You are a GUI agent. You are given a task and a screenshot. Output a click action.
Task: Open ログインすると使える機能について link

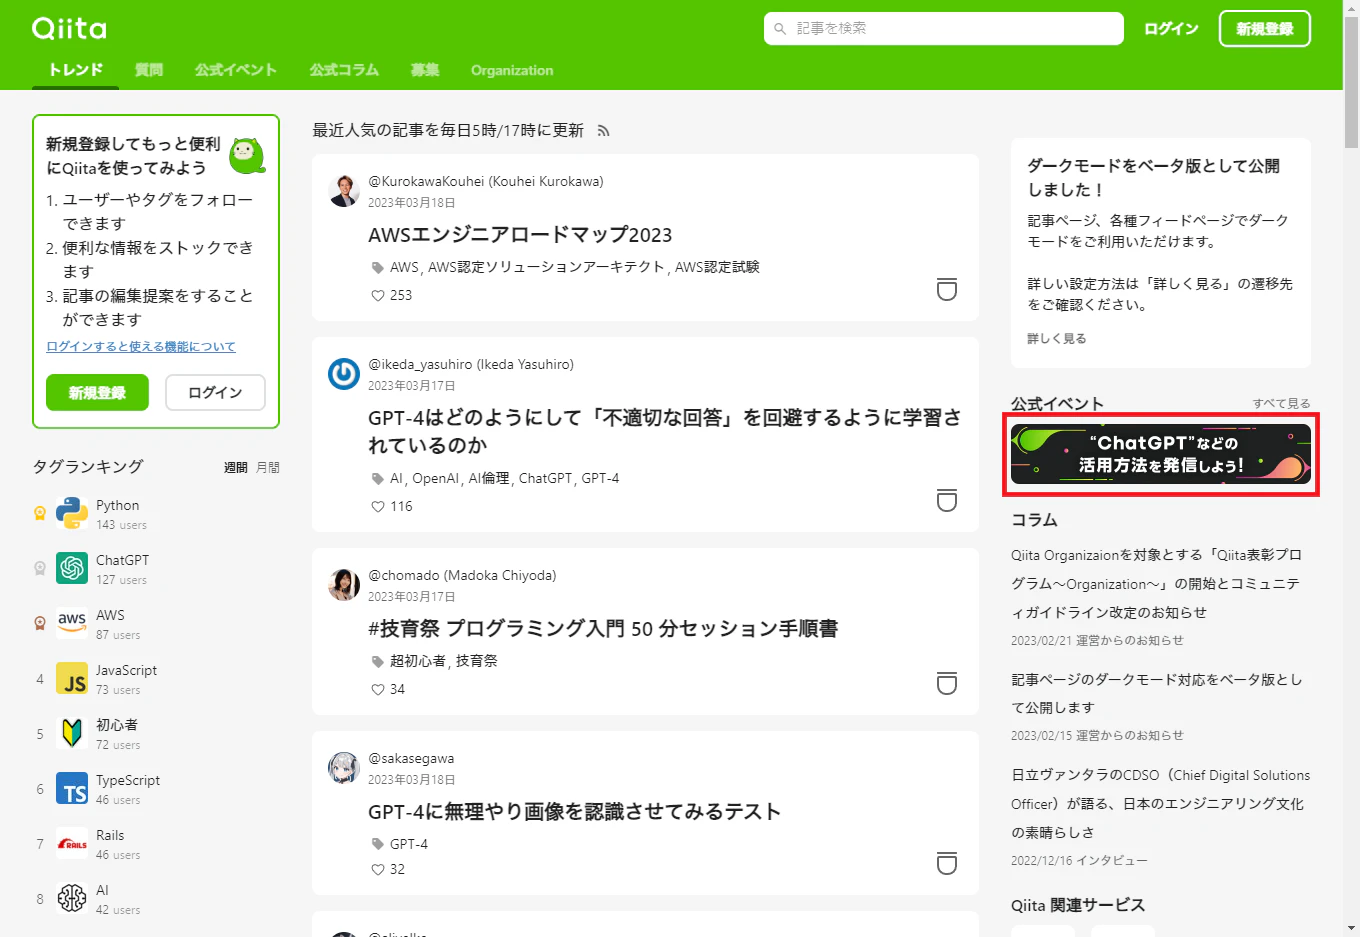141,346
